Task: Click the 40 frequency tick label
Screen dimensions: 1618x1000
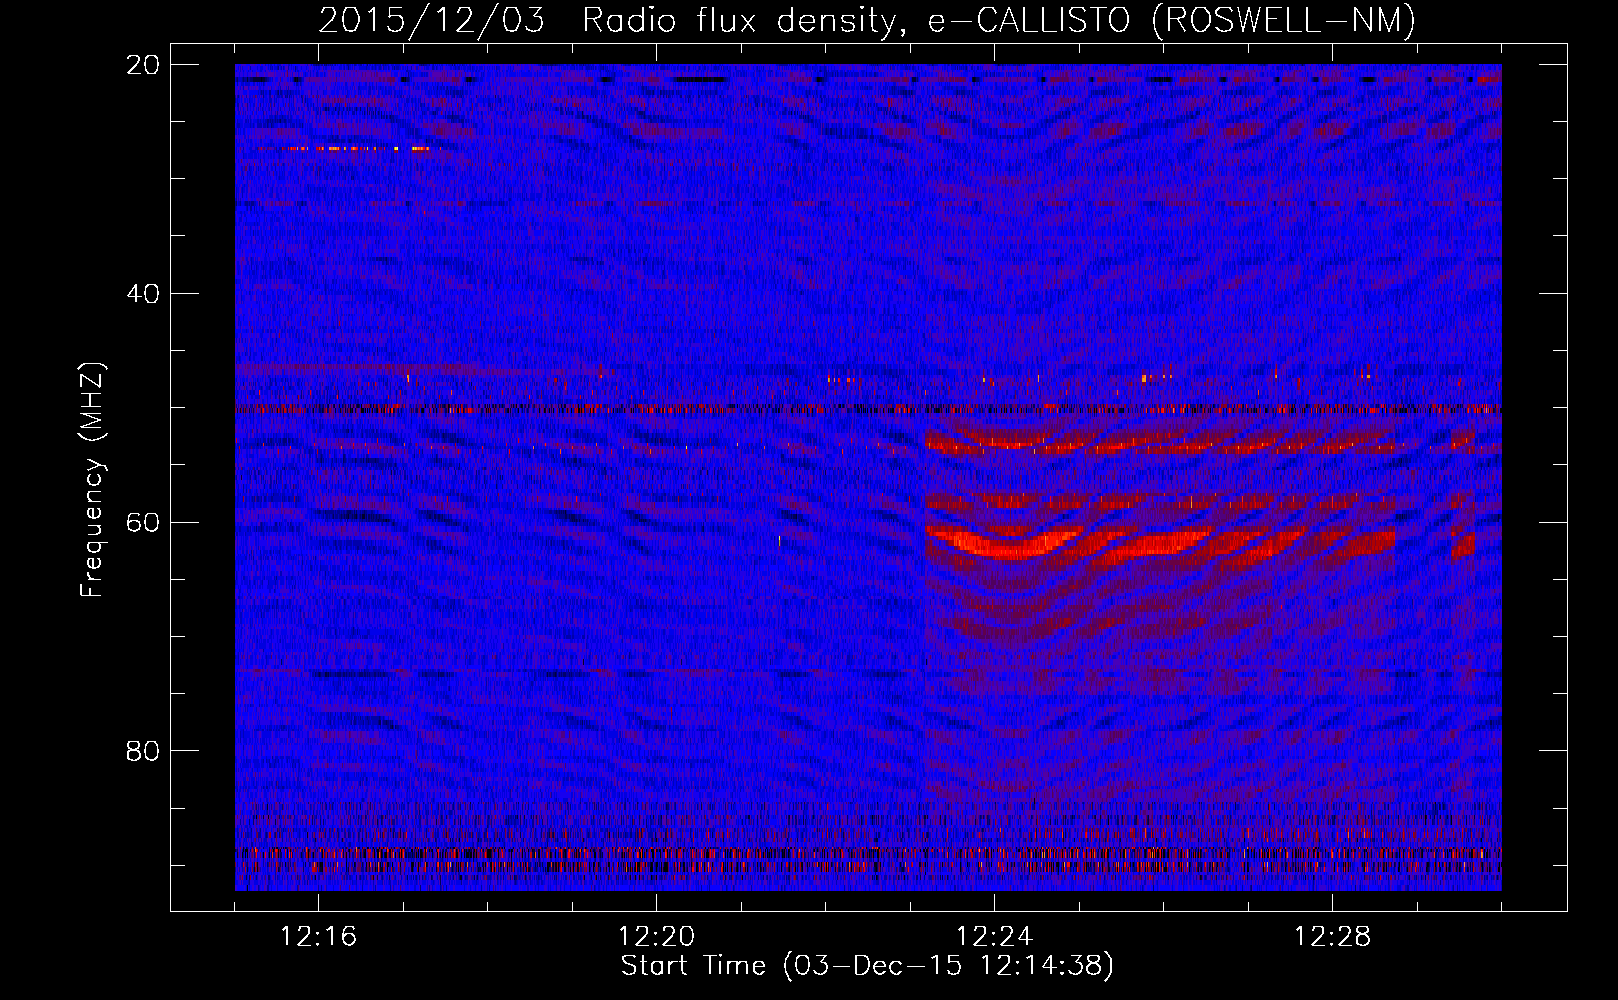Action: (x=143, y=294)
